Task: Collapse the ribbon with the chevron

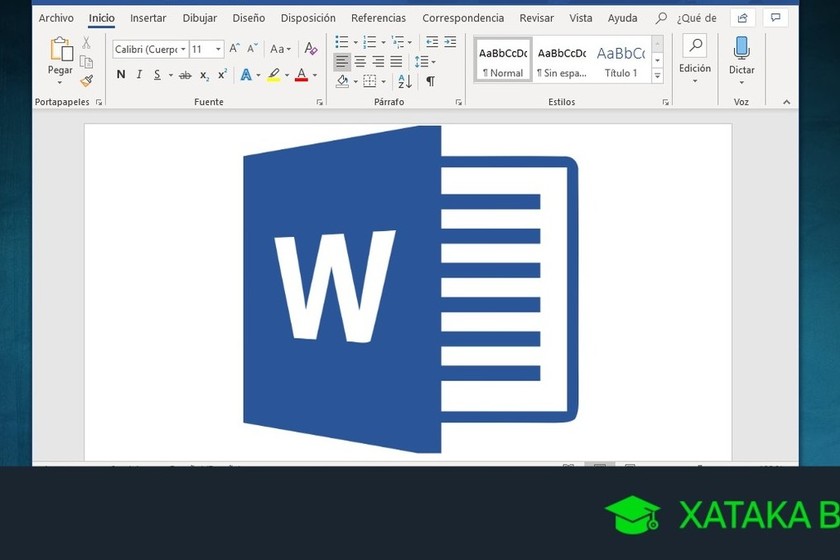Action: pos(786,102)
